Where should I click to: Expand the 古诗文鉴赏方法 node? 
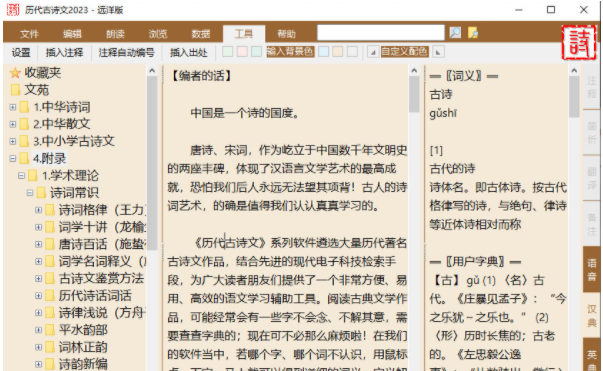tap(38, 278)
